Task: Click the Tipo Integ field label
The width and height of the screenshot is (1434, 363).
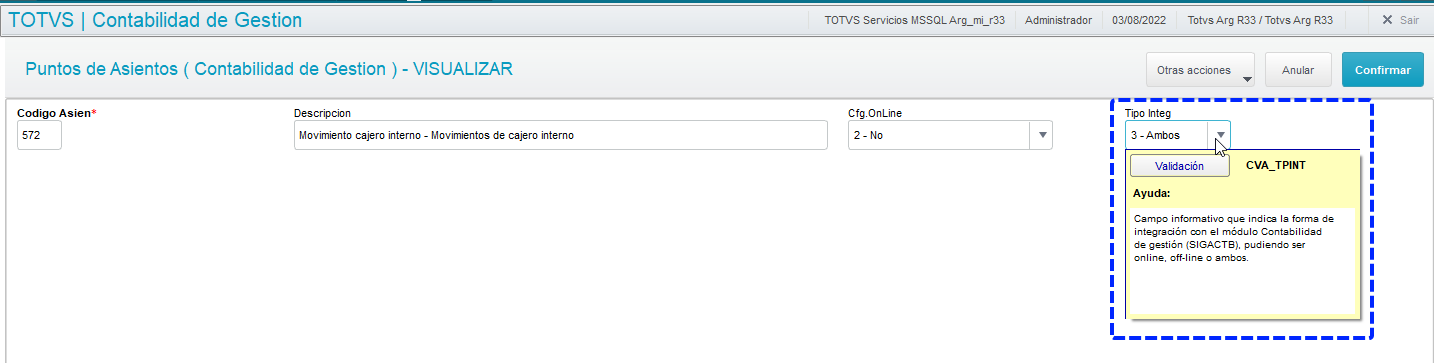Action: [1147, 113]
